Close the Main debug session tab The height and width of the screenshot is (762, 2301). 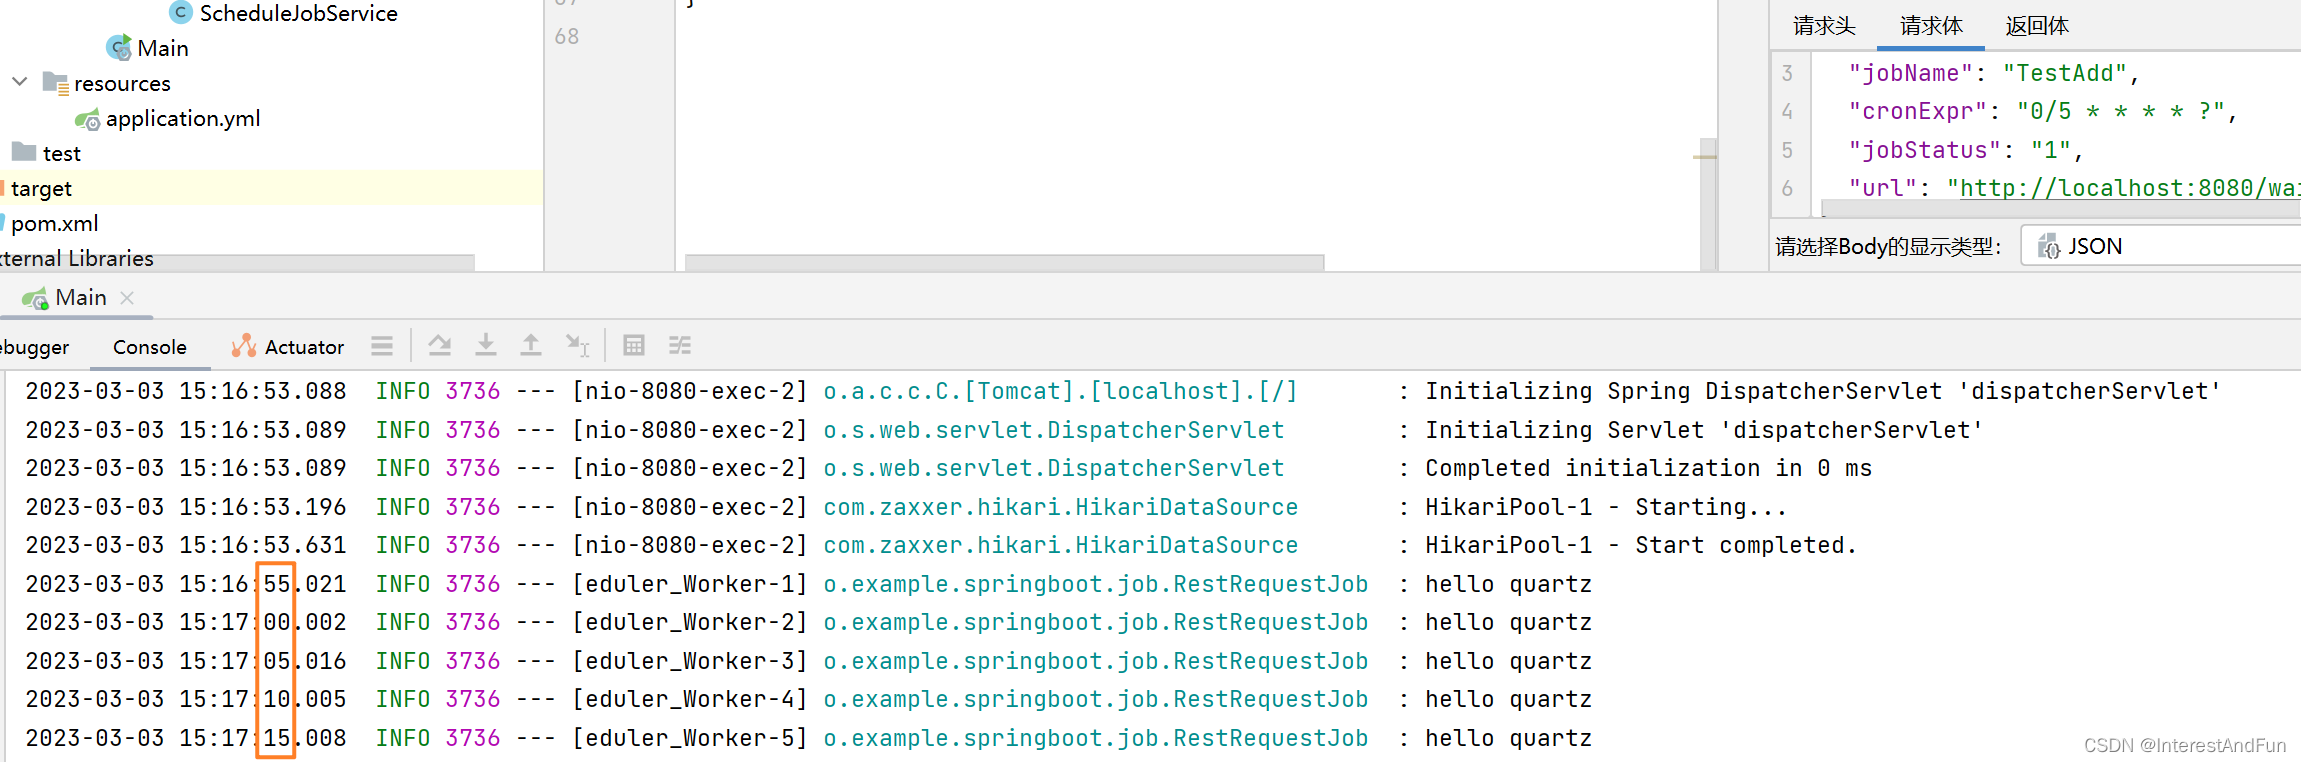127,297
